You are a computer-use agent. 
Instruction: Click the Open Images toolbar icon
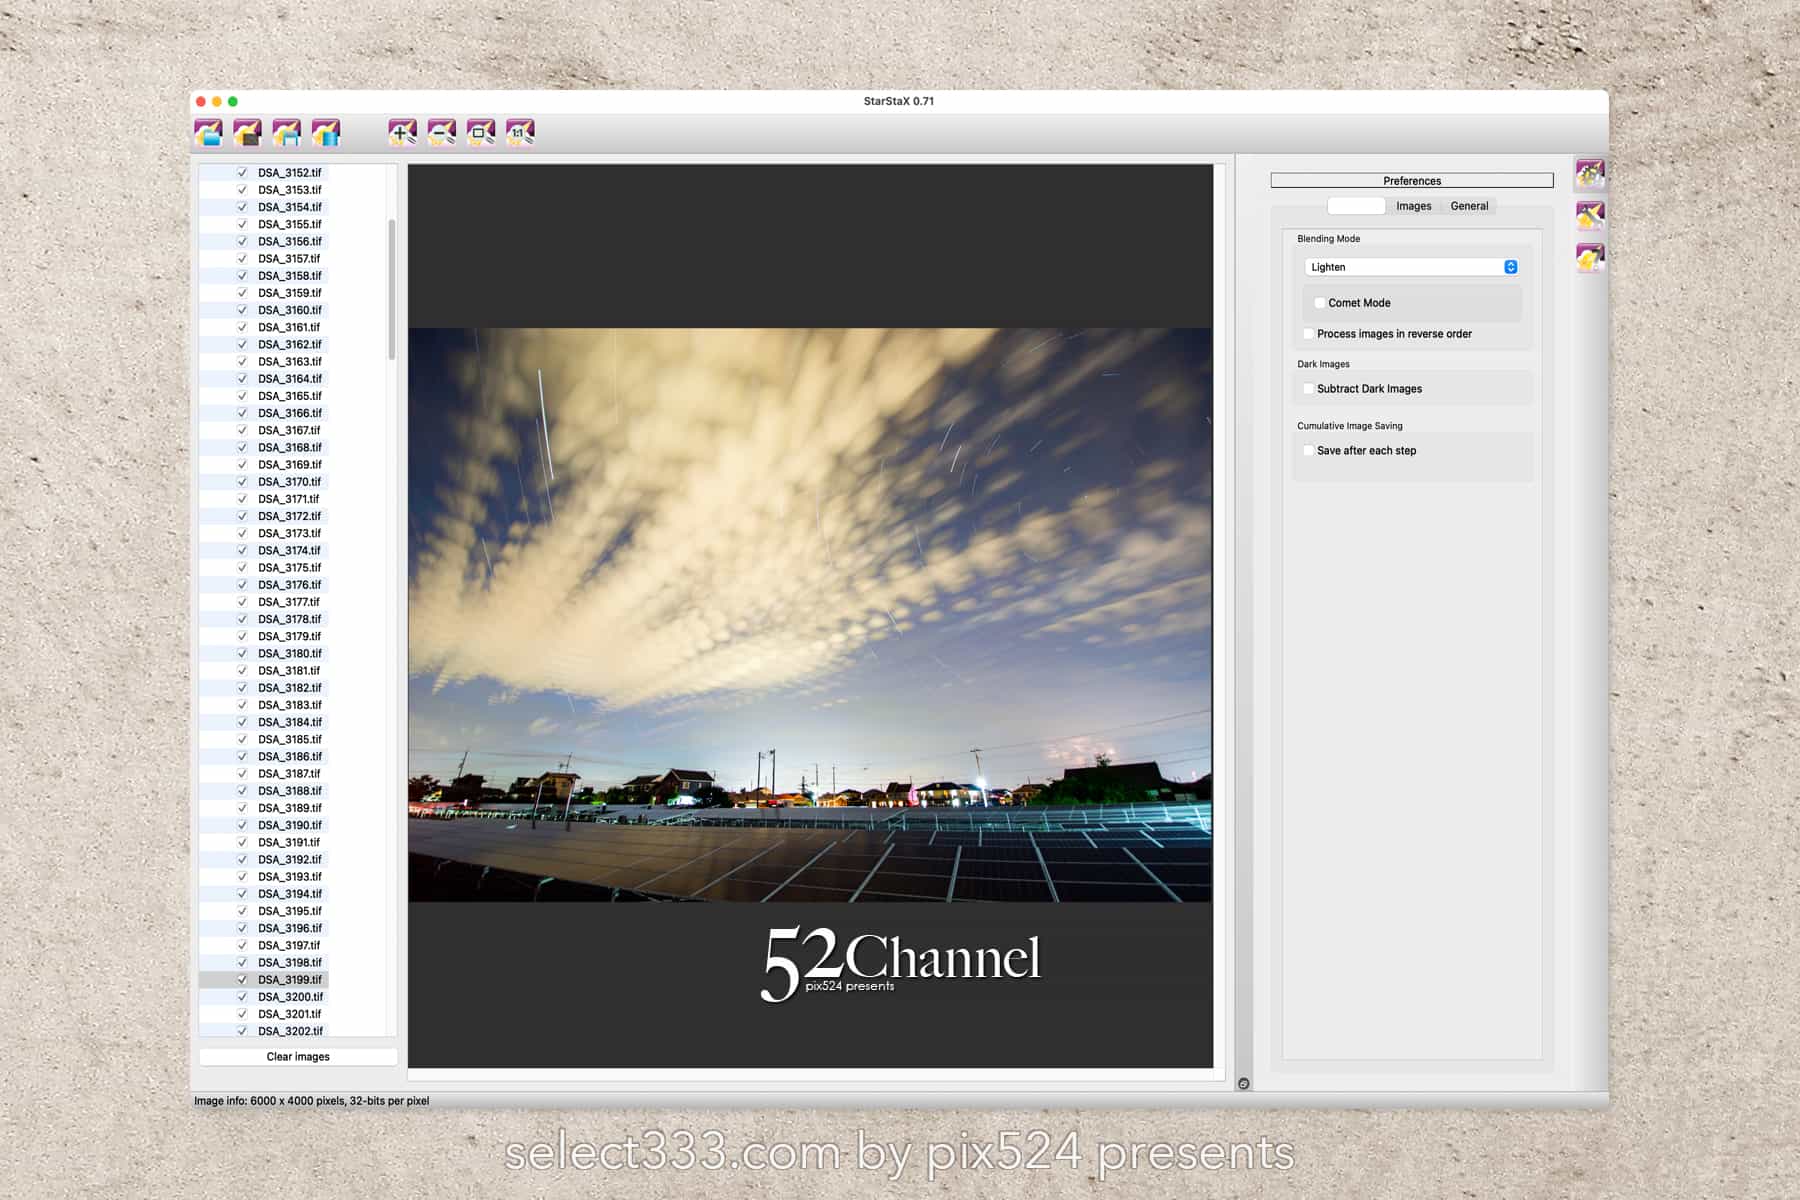[x=208, y=132]
